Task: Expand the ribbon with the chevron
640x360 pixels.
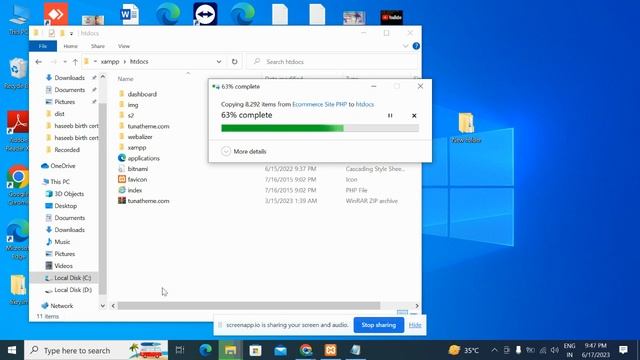Action: click(405, 46)
